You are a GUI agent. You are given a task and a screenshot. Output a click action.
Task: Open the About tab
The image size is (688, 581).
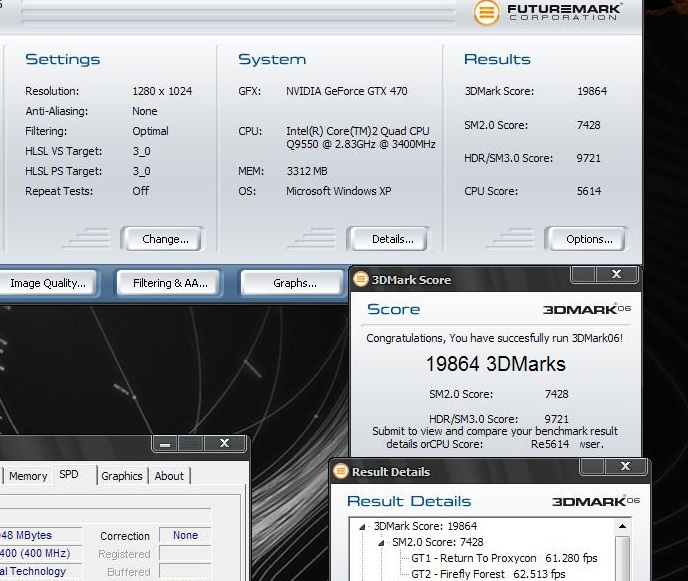(x=169, y=476)
